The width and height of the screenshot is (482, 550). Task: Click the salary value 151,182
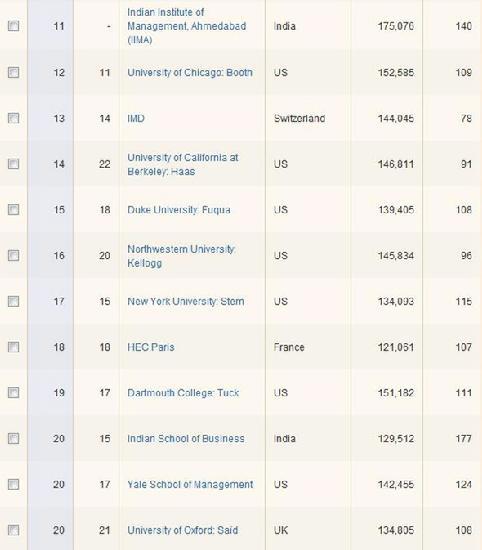point(396,393)
